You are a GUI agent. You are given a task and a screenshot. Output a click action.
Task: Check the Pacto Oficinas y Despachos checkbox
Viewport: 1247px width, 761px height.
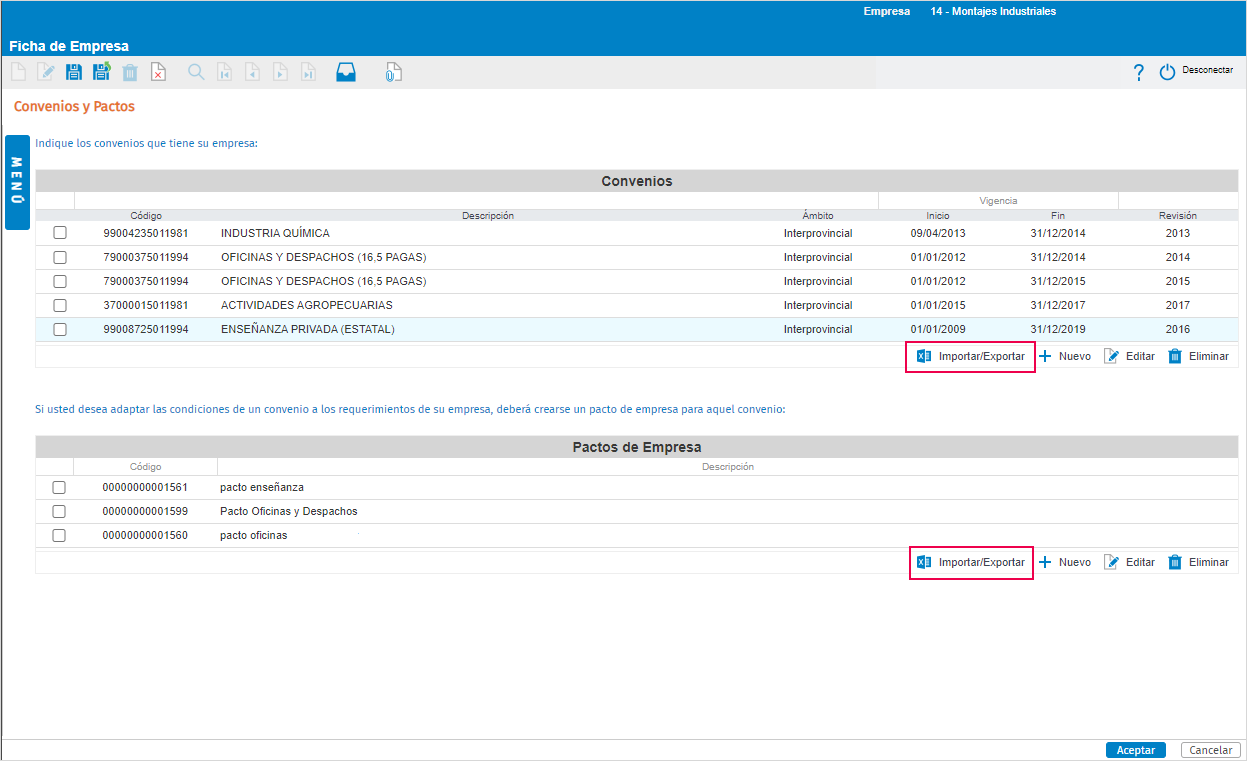coord(59,511)
